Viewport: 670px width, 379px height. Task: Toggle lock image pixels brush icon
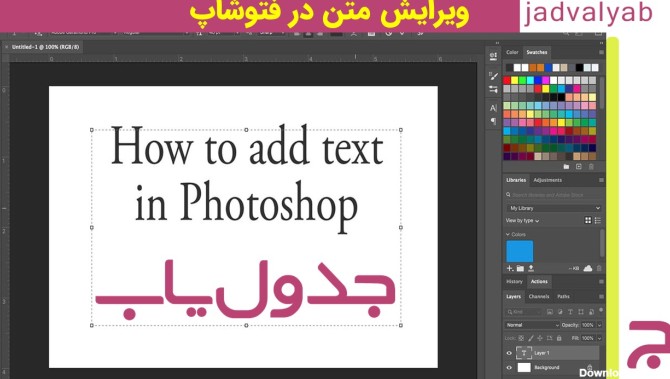click(x=531, y=338)
